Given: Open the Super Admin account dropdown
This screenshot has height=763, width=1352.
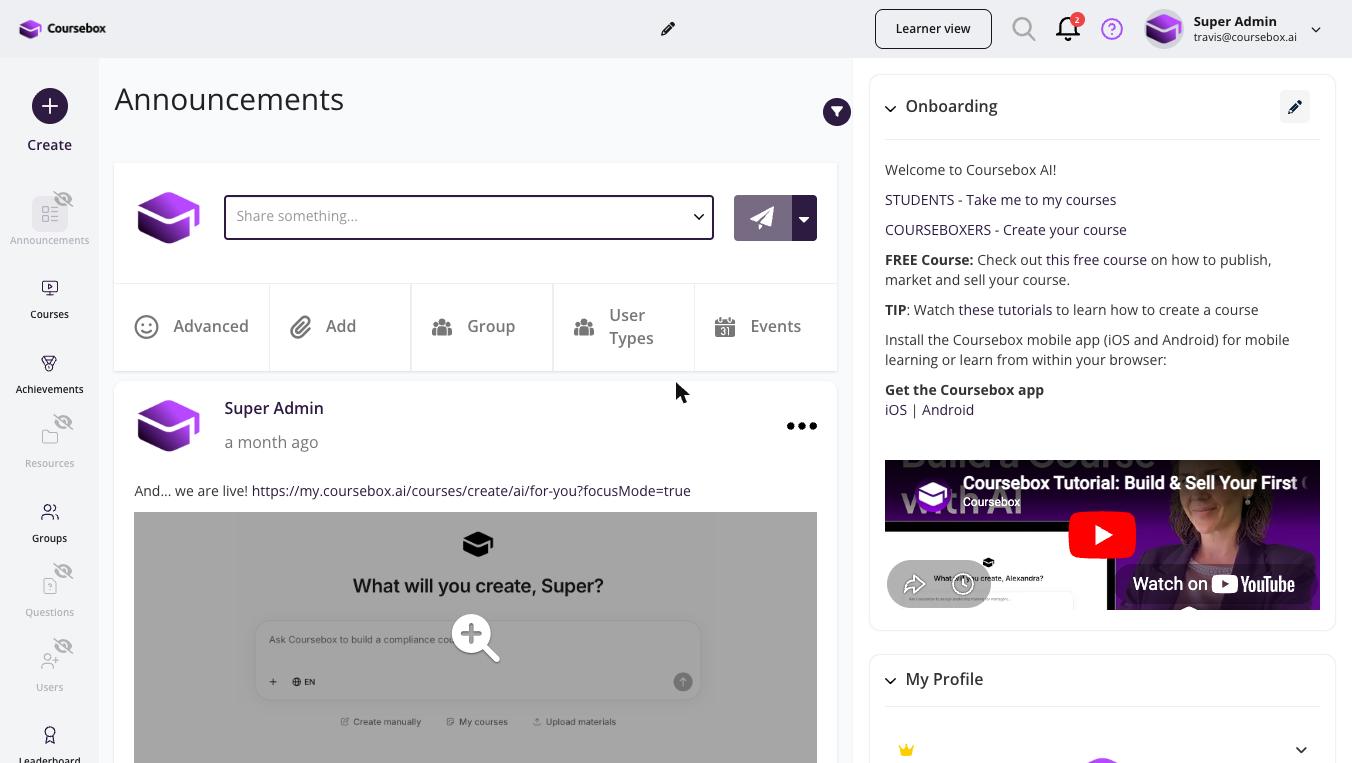Looking at the screenshot, I should coord(1316,30).
